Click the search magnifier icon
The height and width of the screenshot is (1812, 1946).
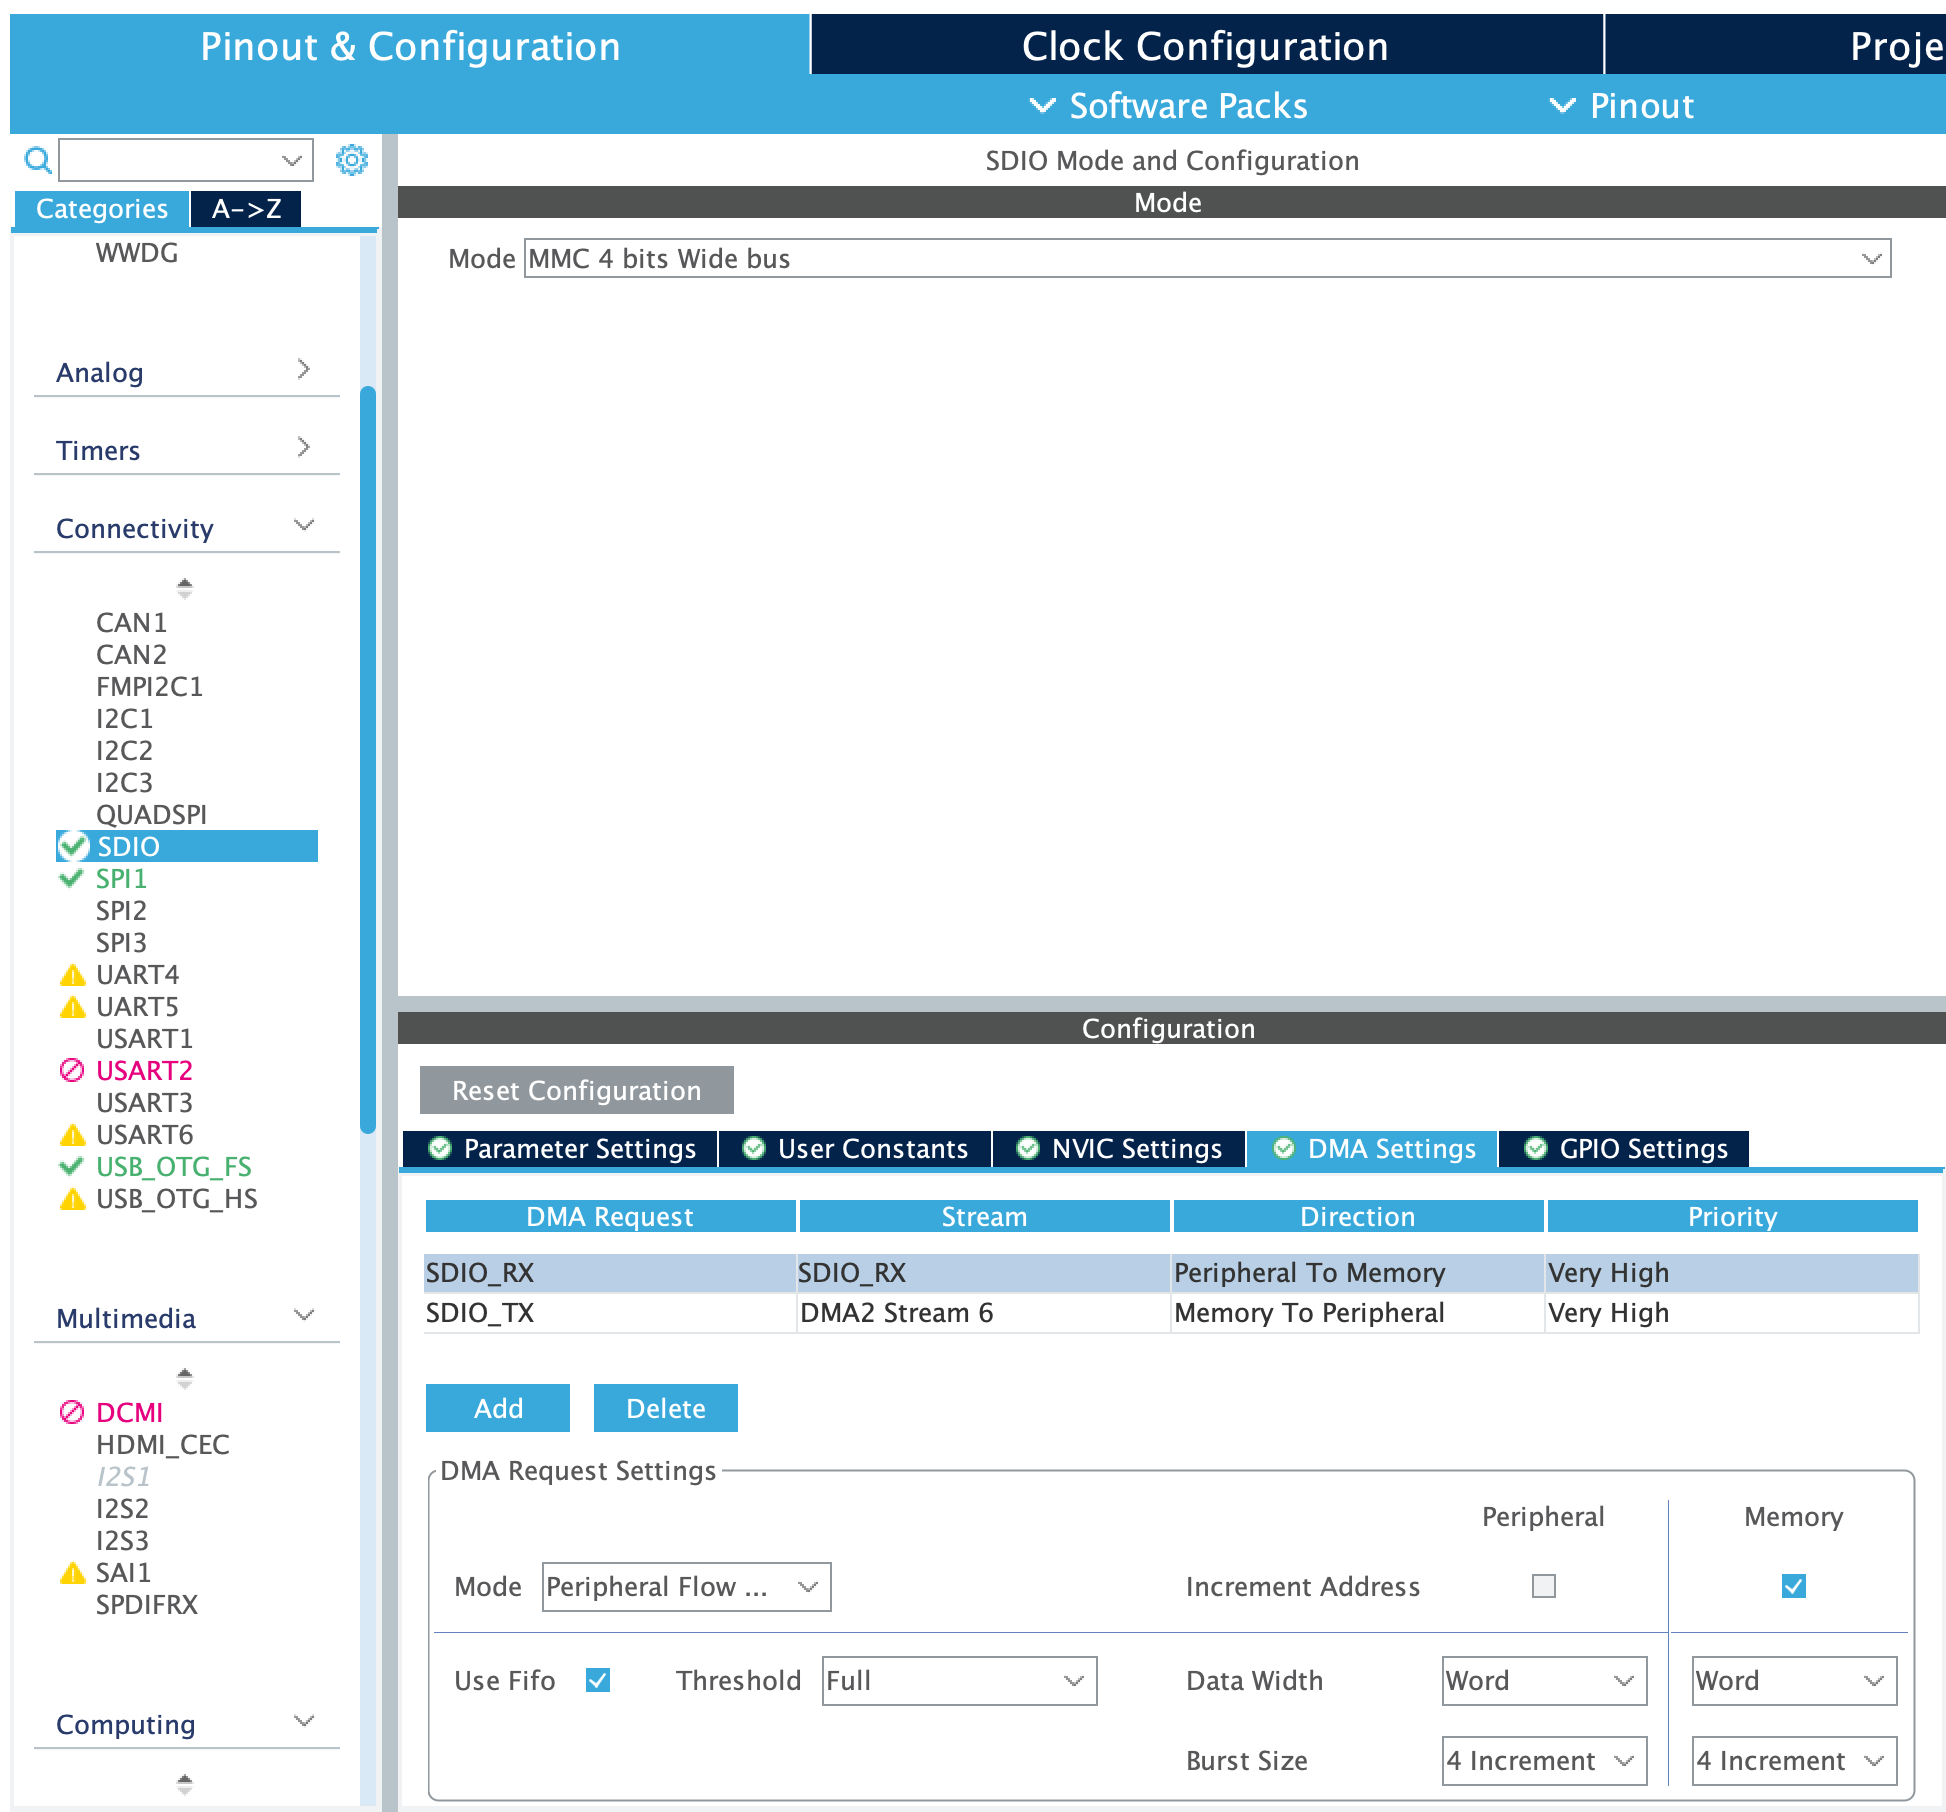(37, 160)
